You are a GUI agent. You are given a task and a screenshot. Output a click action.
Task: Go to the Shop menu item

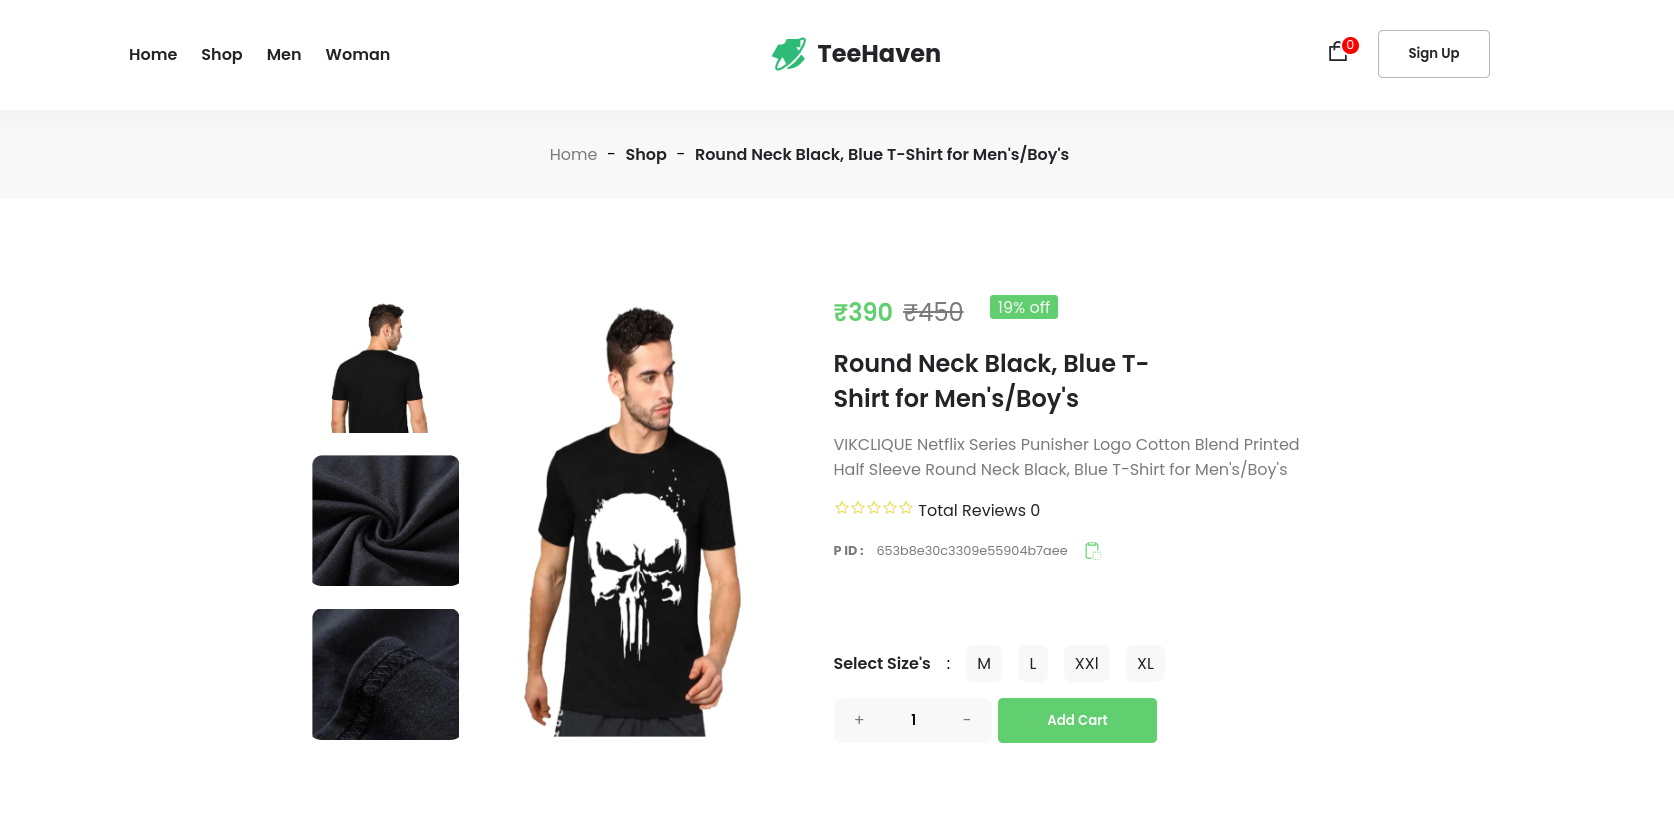(x=222, y=54)
